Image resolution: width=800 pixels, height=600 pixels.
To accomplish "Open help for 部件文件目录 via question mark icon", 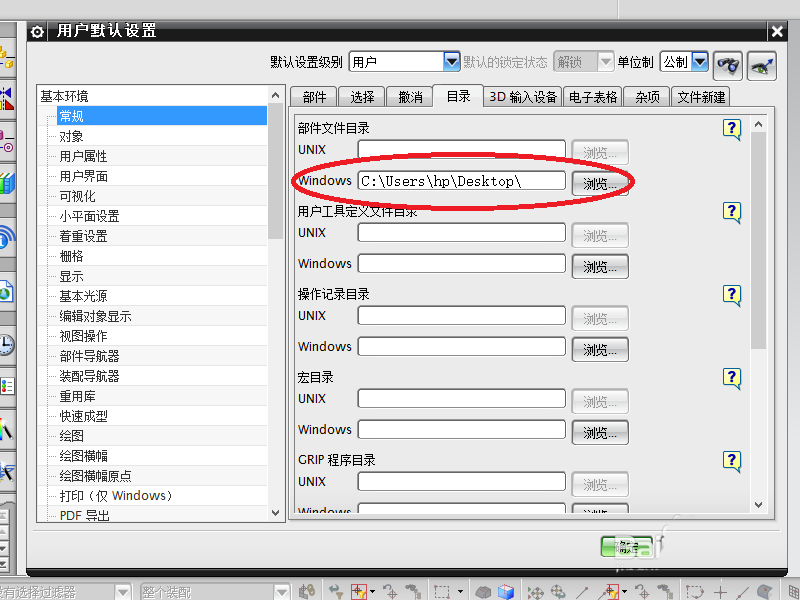I will click(x=731, y=129).
